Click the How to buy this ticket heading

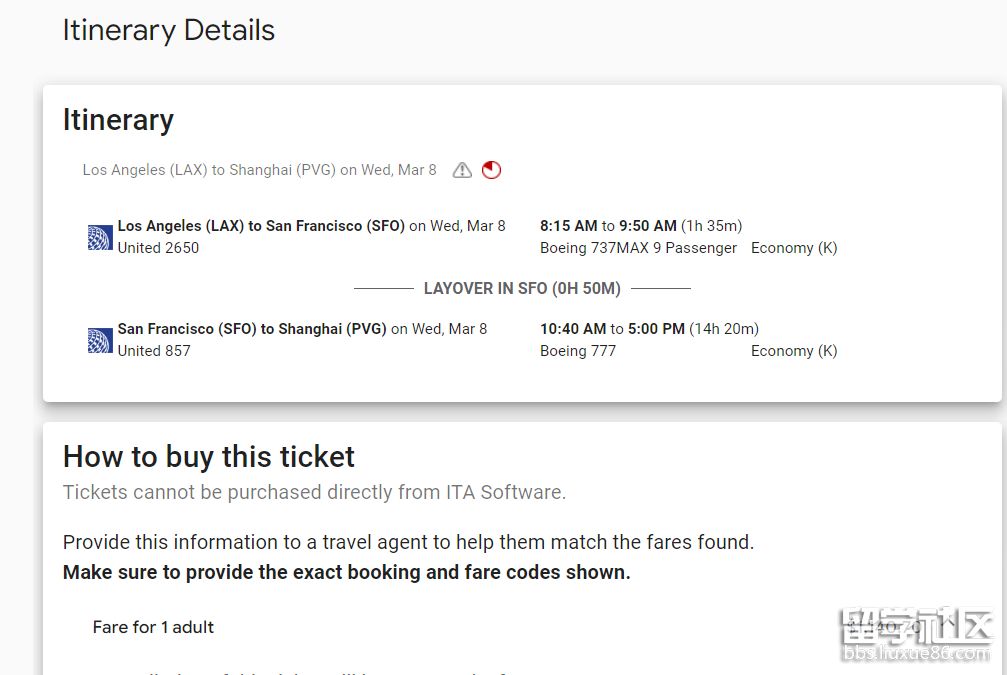pyautogui.click(x=208, y=457)
